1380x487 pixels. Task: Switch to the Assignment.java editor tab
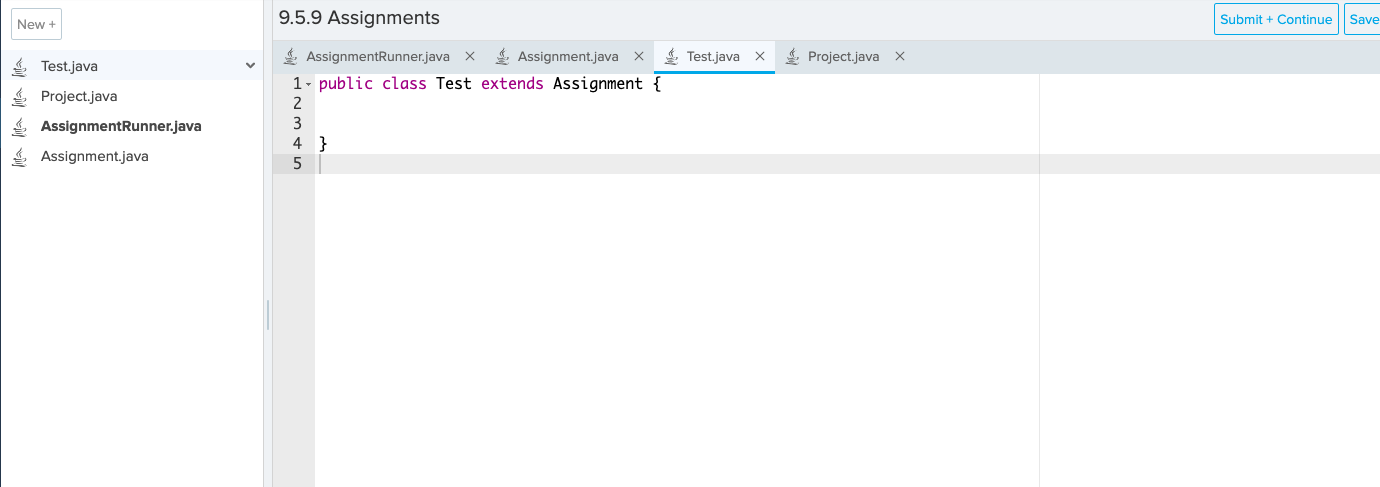pyautogui.click(x=568, y=56)
